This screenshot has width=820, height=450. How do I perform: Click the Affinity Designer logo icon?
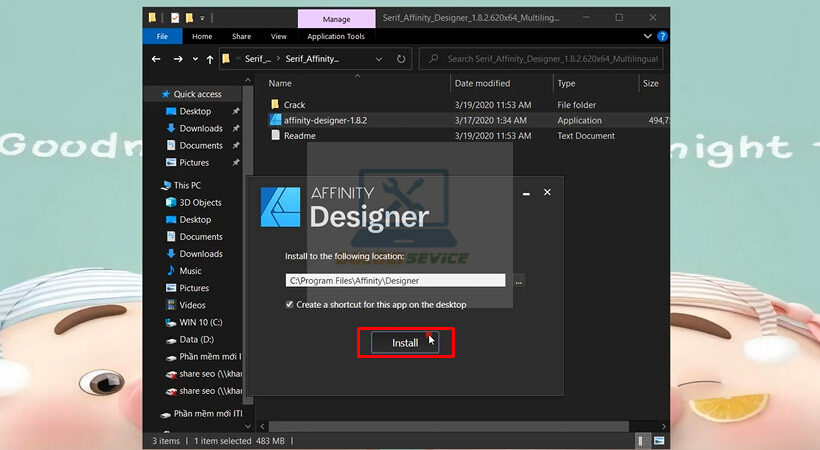coord(280,207)
